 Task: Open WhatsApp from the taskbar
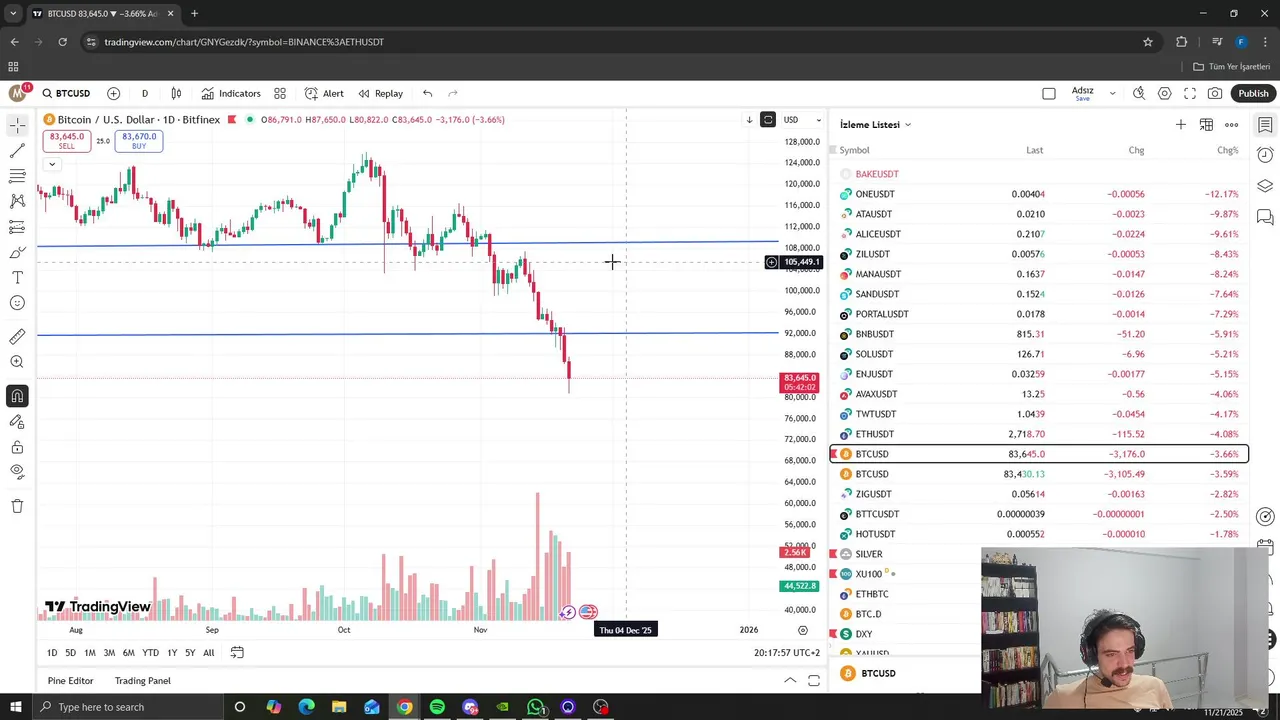535,707
